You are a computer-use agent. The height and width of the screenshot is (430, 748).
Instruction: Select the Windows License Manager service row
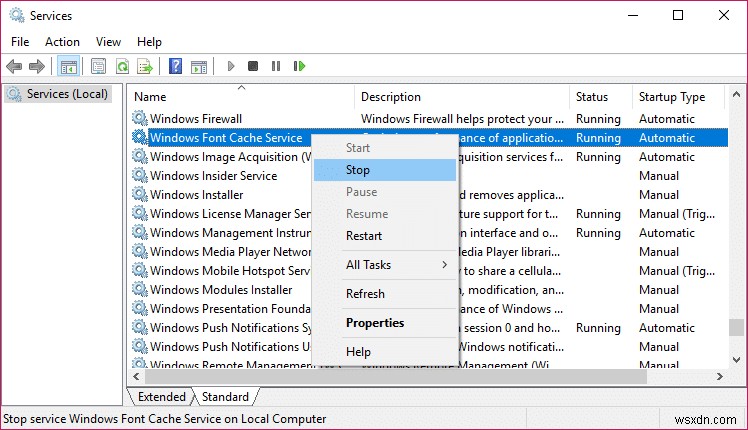coord(428,214)
